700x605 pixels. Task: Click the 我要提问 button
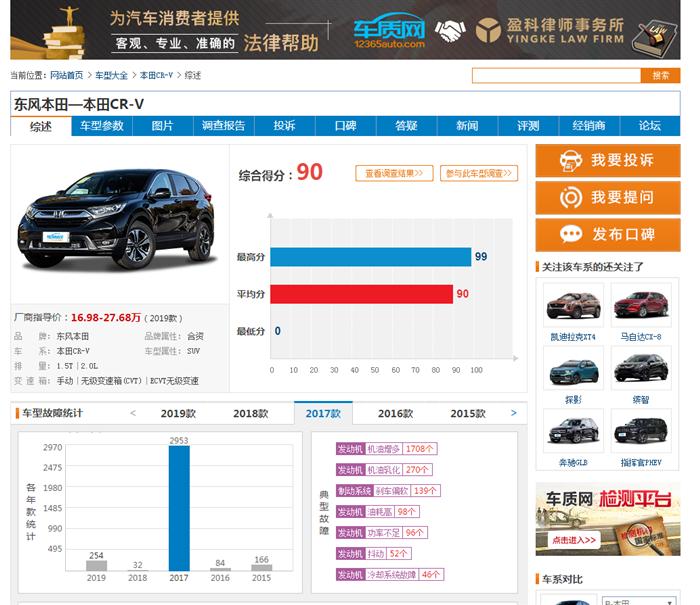pos(608,198)
